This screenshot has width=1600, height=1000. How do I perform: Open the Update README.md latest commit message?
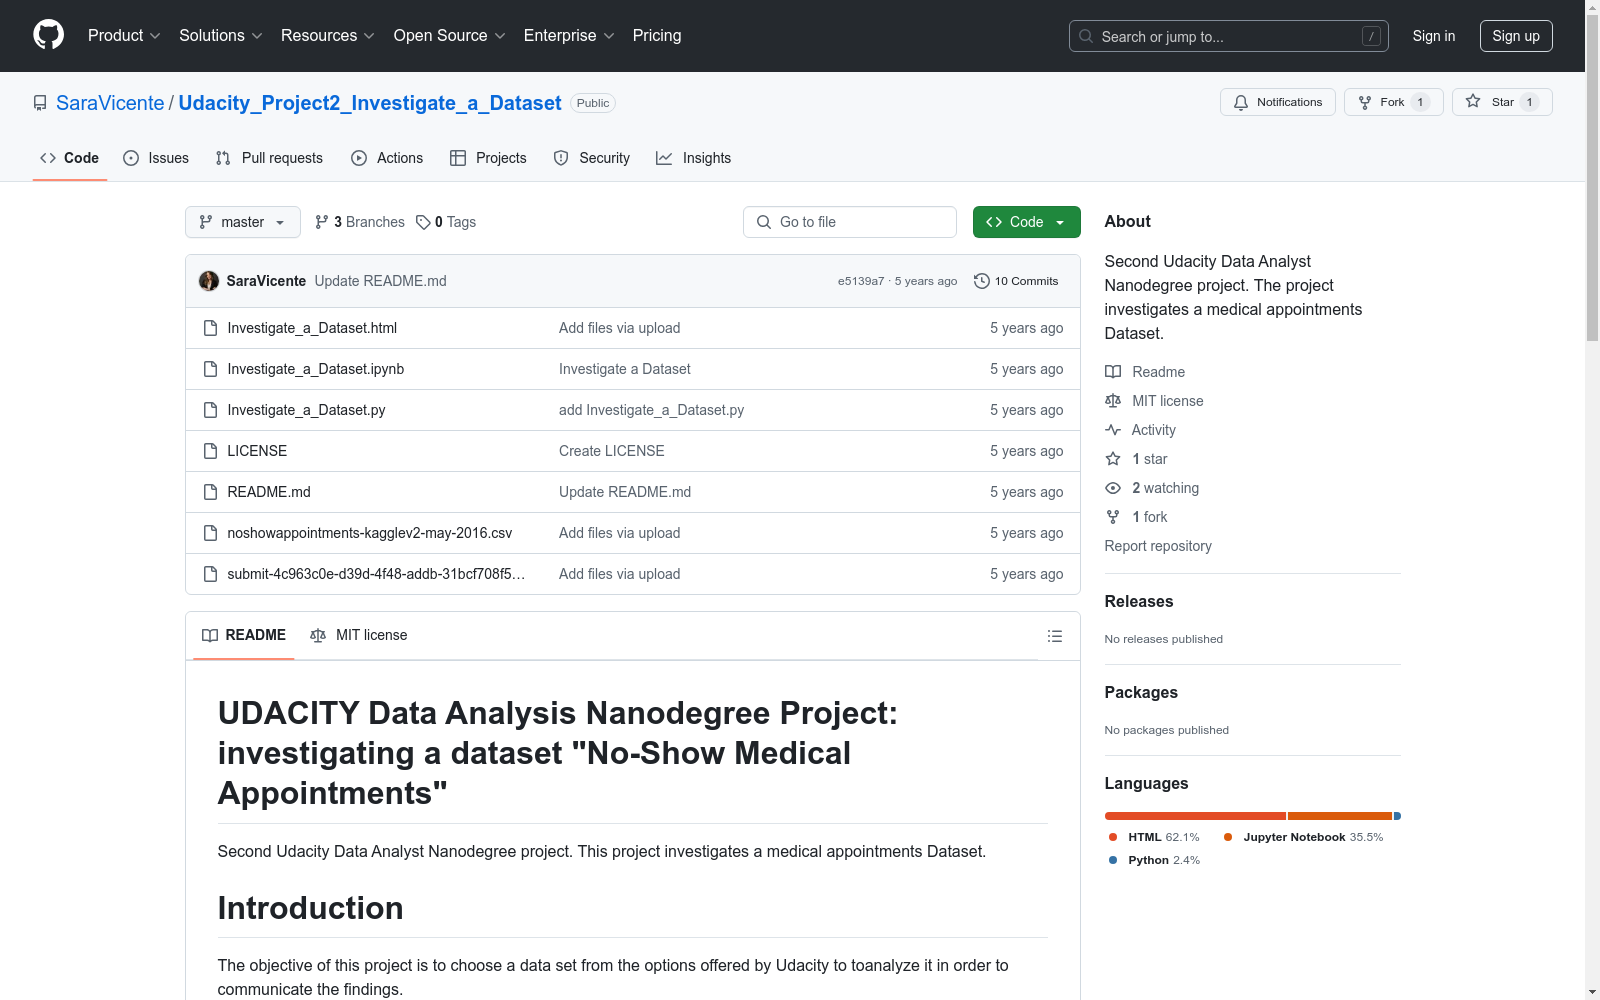point(381,281)
